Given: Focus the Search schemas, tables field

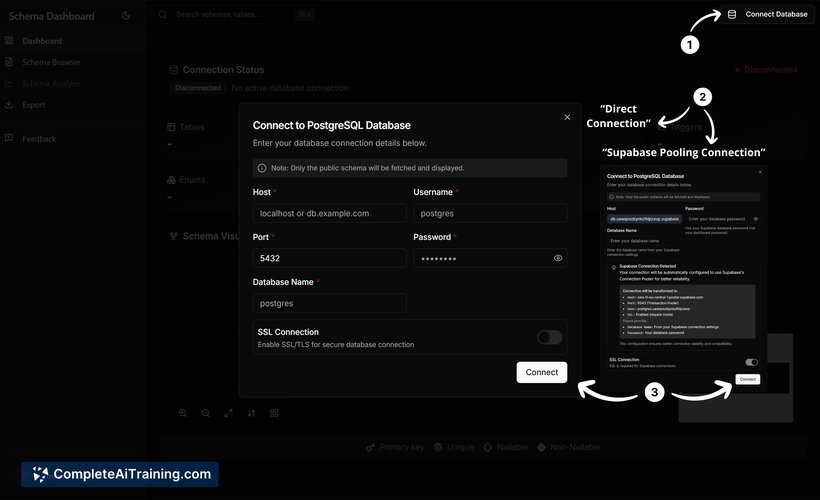Looking at the screenshot, I should pyautogui.click(x=233, y=15).
